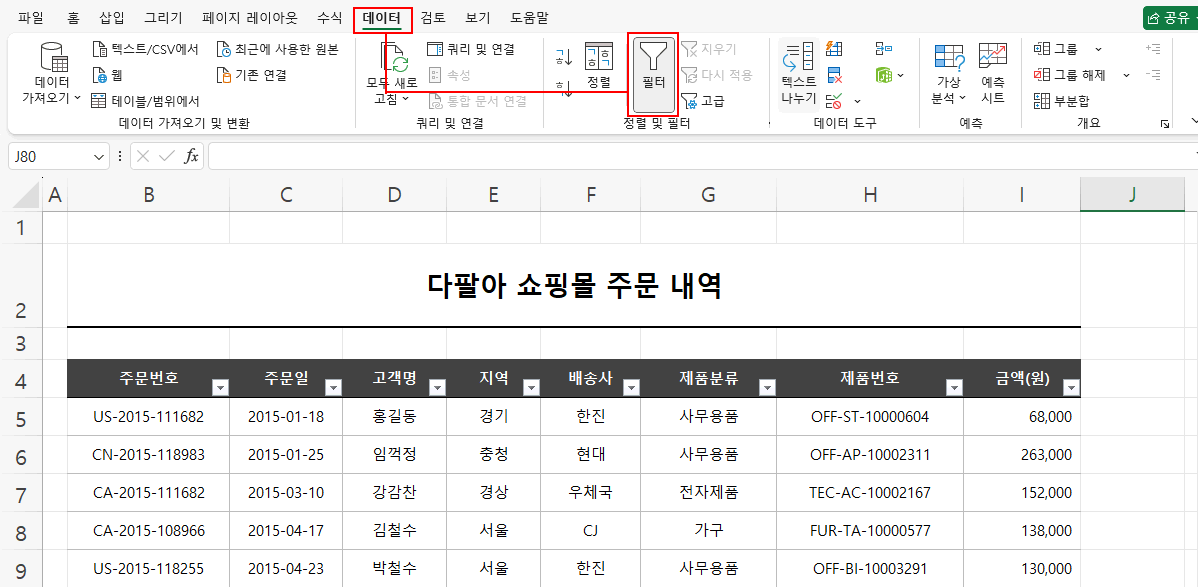Select the 데이터 (Data) tab

click(x=382, y=18)
